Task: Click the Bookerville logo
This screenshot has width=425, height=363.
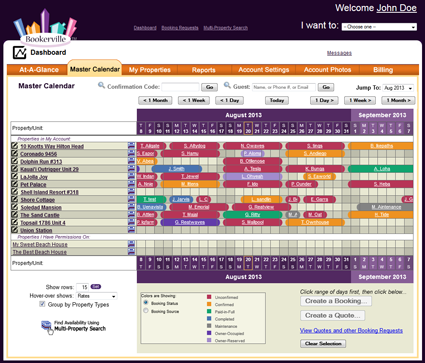Action: [x=45, y=28]
